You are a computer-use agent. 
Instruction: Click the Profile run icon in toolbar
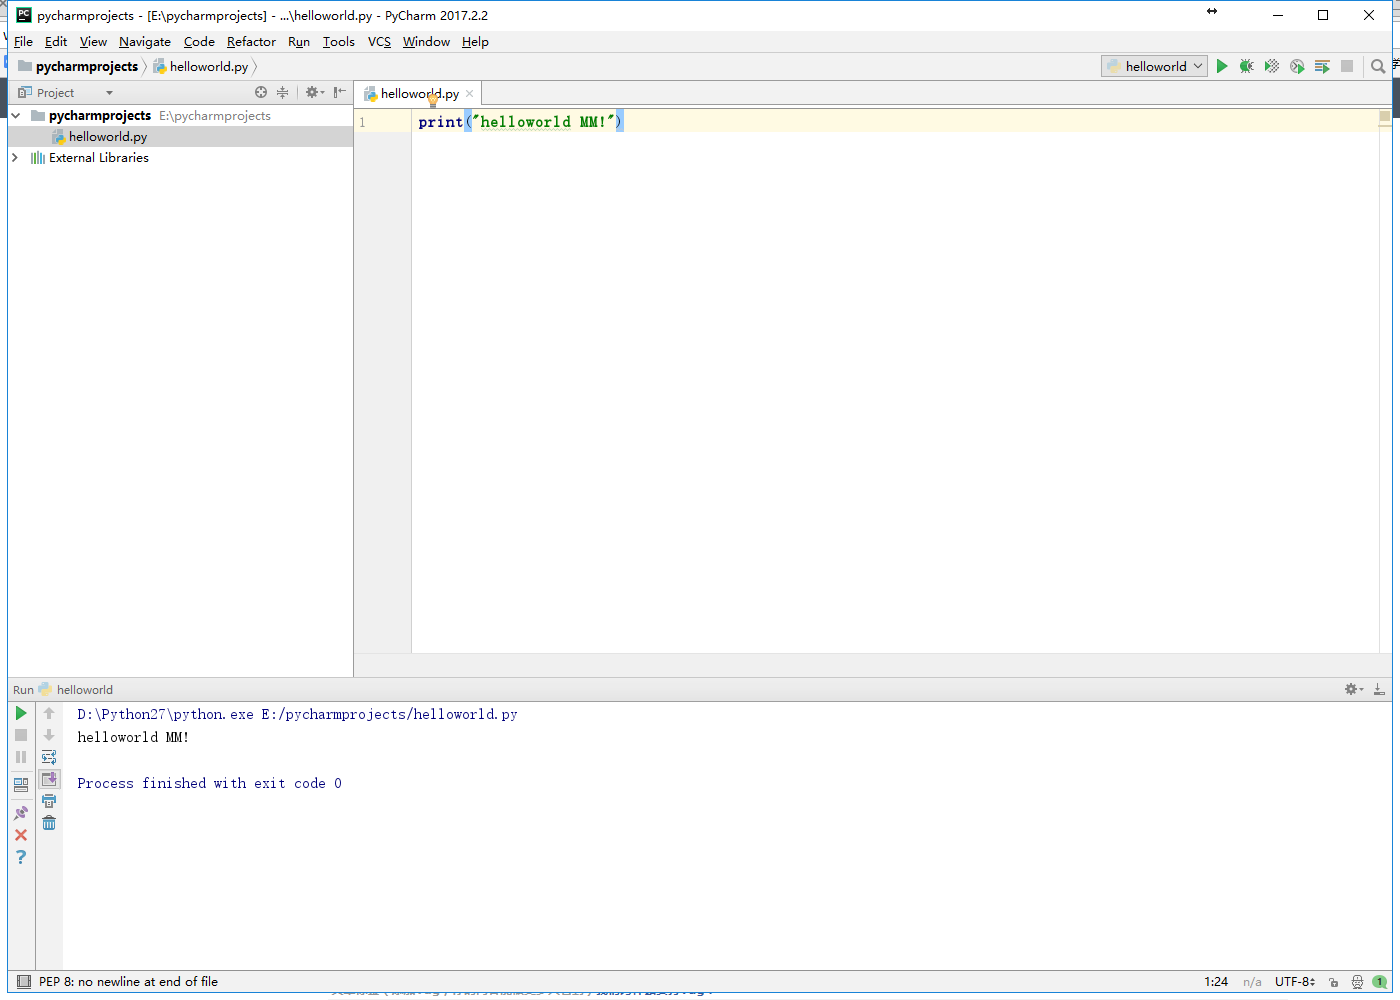click(1297, 66)
